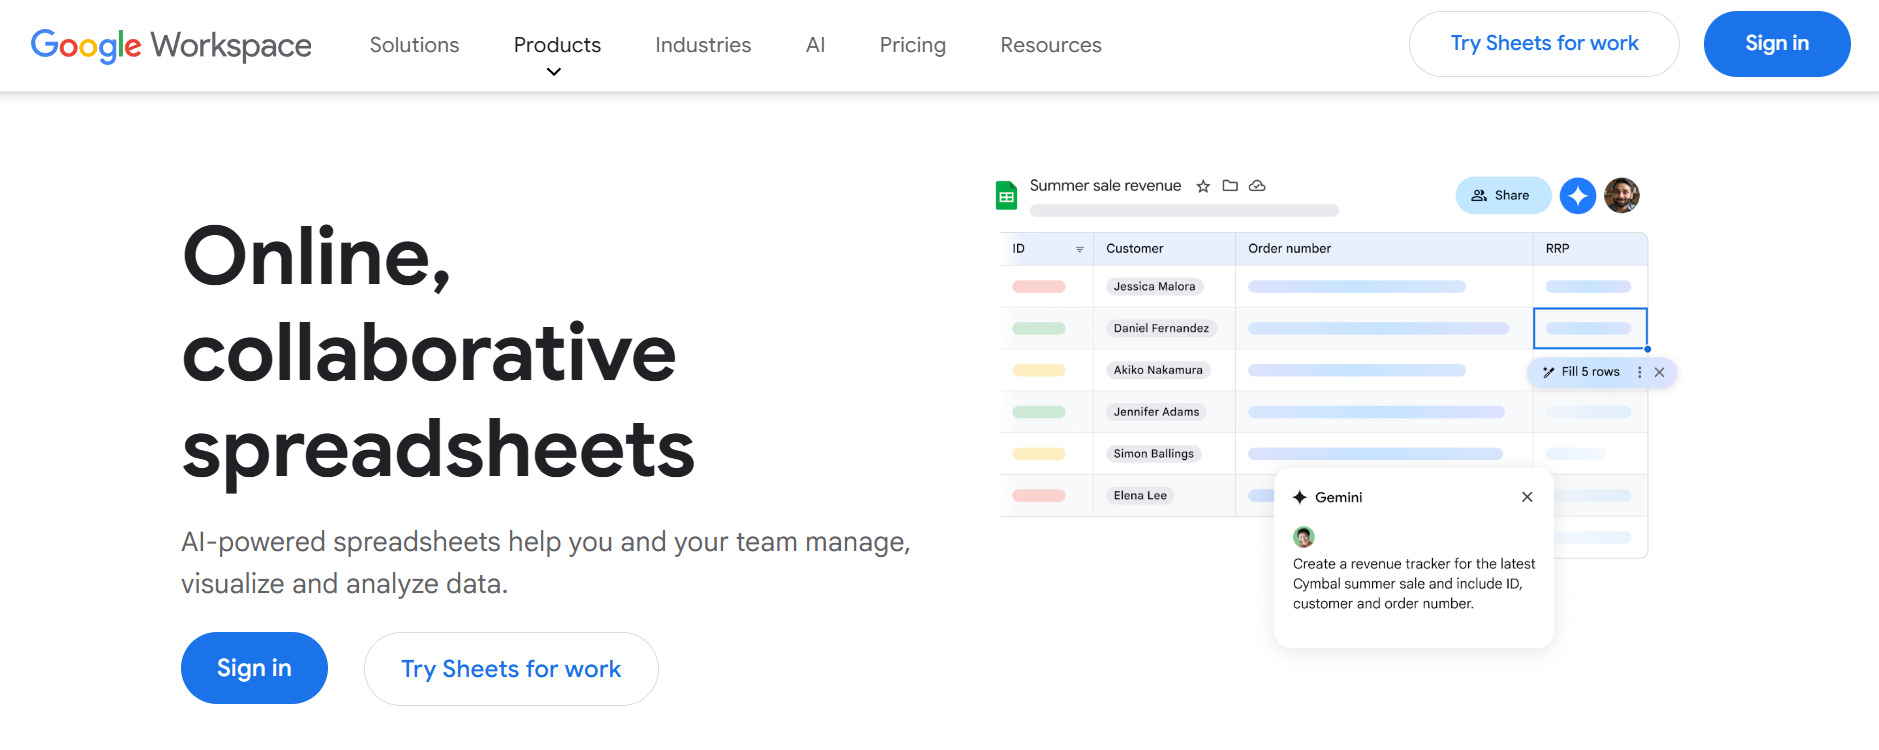Click the Sign in button in header
Screen dimensions: 1879x750
click(x=1777, y=44)
